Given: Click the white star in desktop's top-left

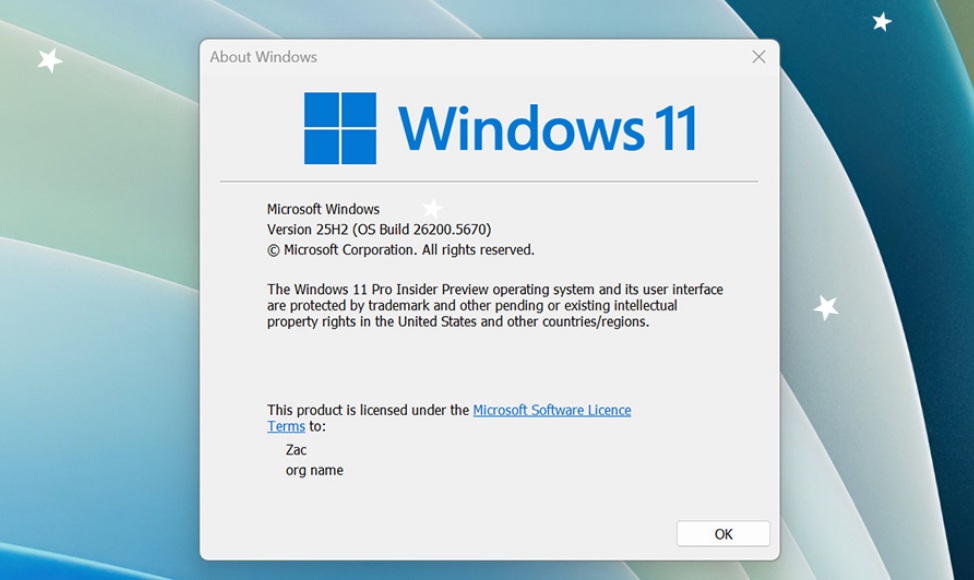Looking at the screenshot, I should (x=49, y=60).
